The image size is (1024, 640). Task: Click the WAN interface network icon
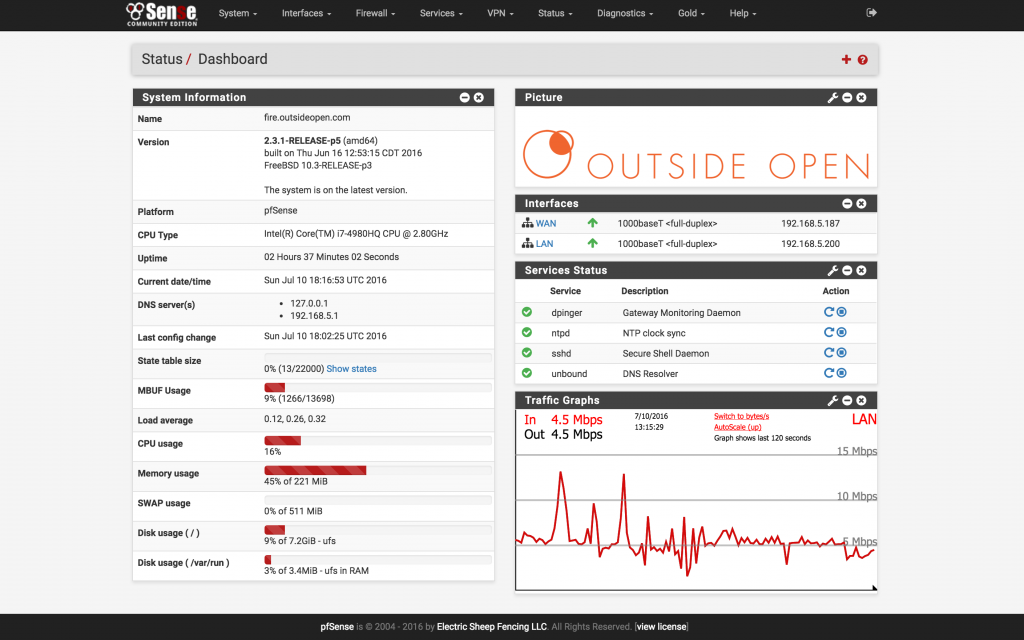[527, 223]
